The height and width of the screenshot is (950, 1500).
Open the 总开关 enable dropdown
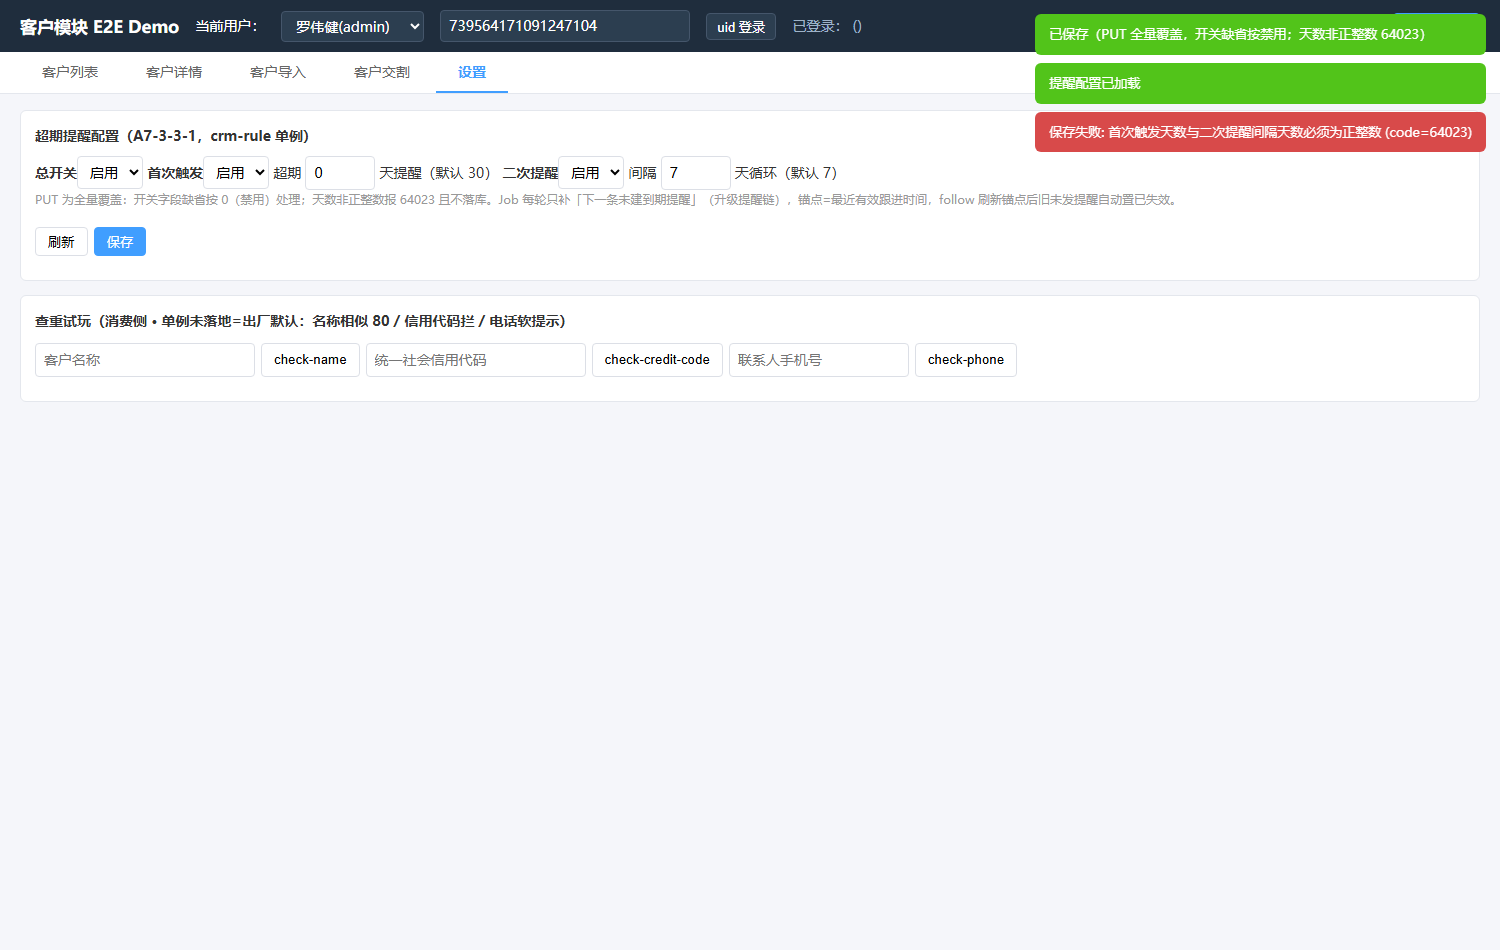(110, 173)
